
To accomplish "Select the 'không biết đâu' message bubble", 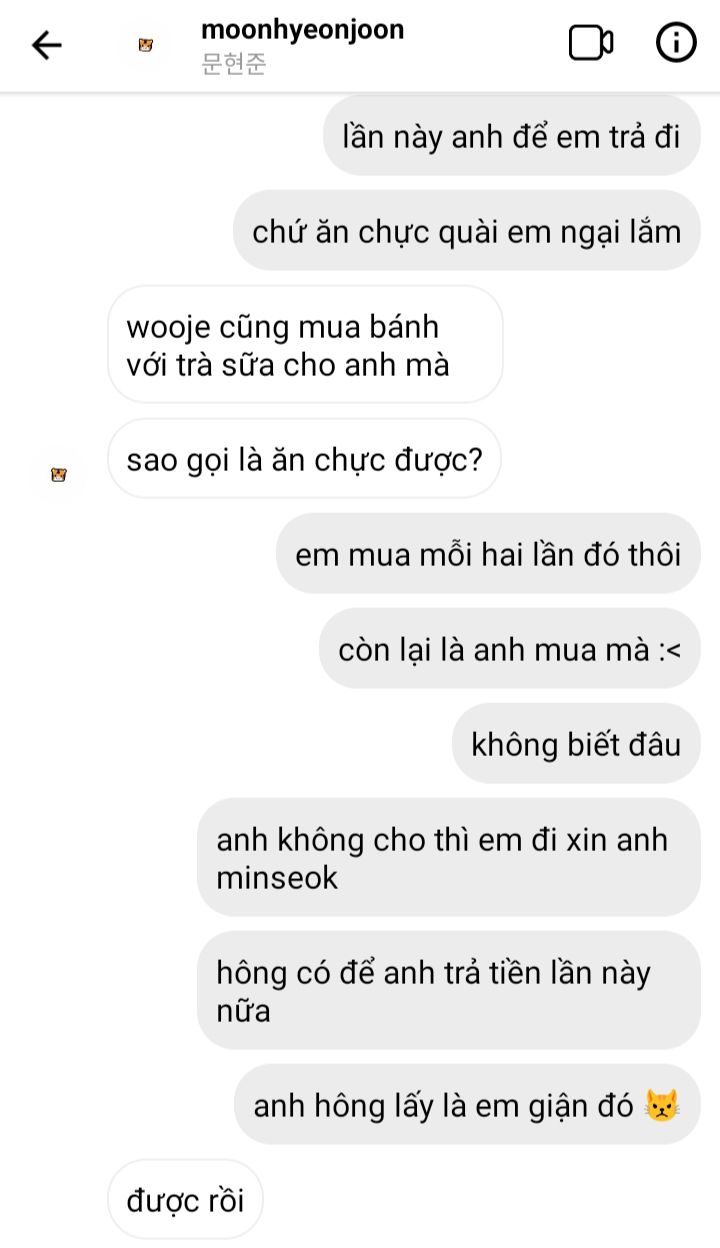I will coord(576,745).
